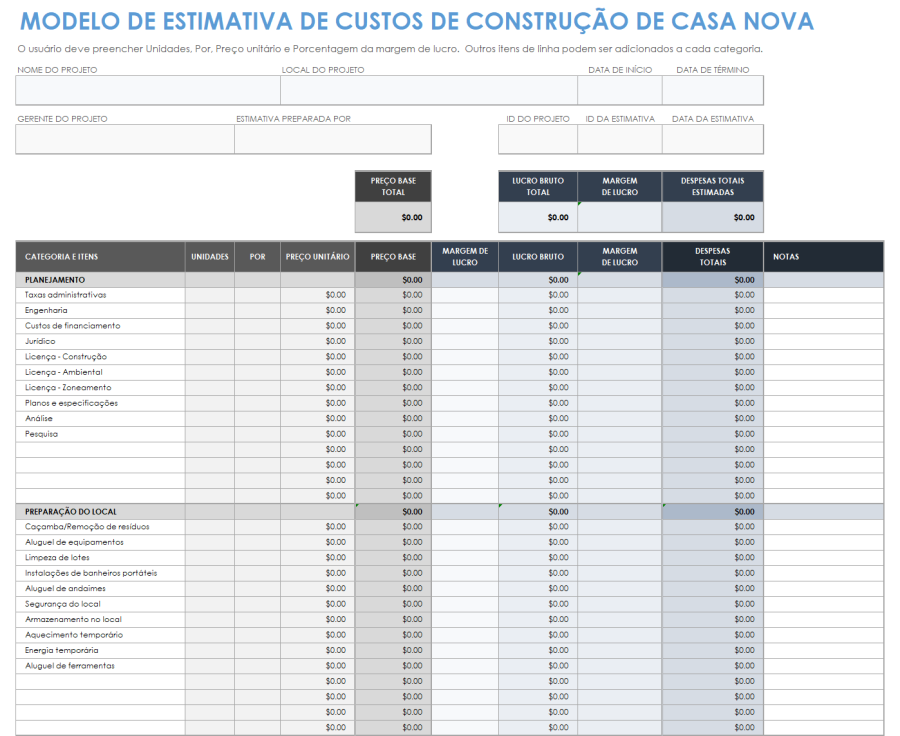Image resolution: width=900 pixels, height=736 pixels.
Task: Select the LUCRO BRUTO TOTAL value cell
Action: [537, 215]
